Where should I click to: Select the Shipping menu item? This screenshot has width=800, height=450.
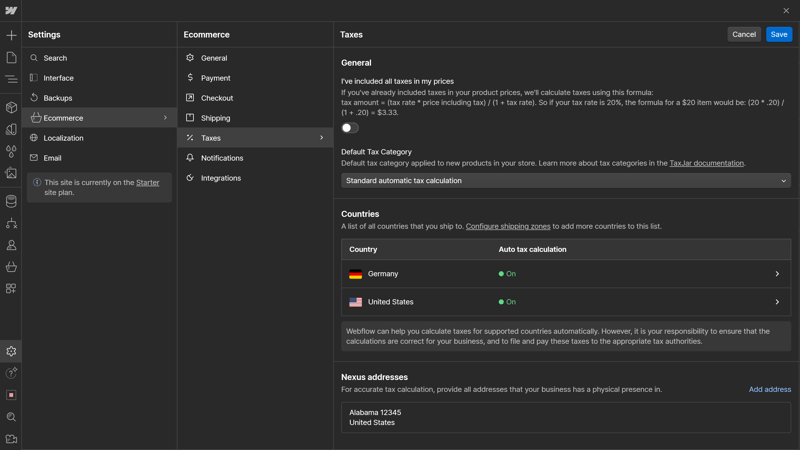[x=215, y=118]
